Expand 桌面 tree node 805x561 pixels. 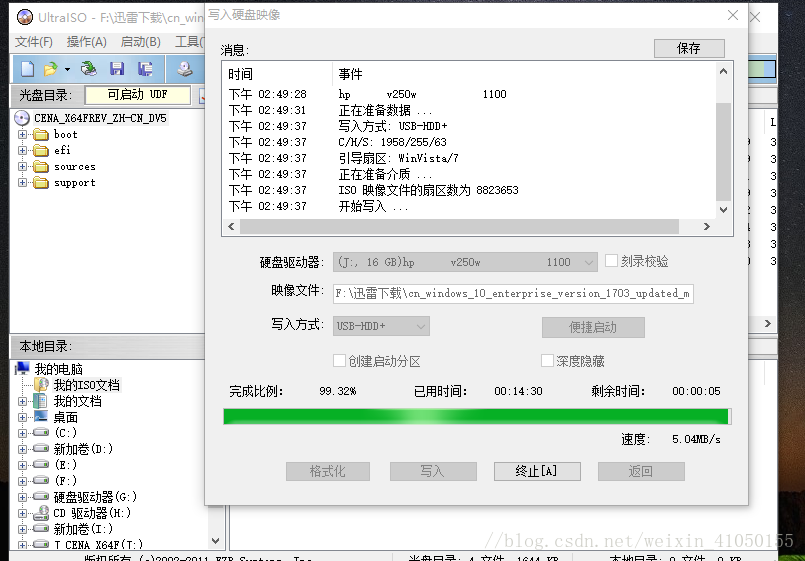pos(22,417)
